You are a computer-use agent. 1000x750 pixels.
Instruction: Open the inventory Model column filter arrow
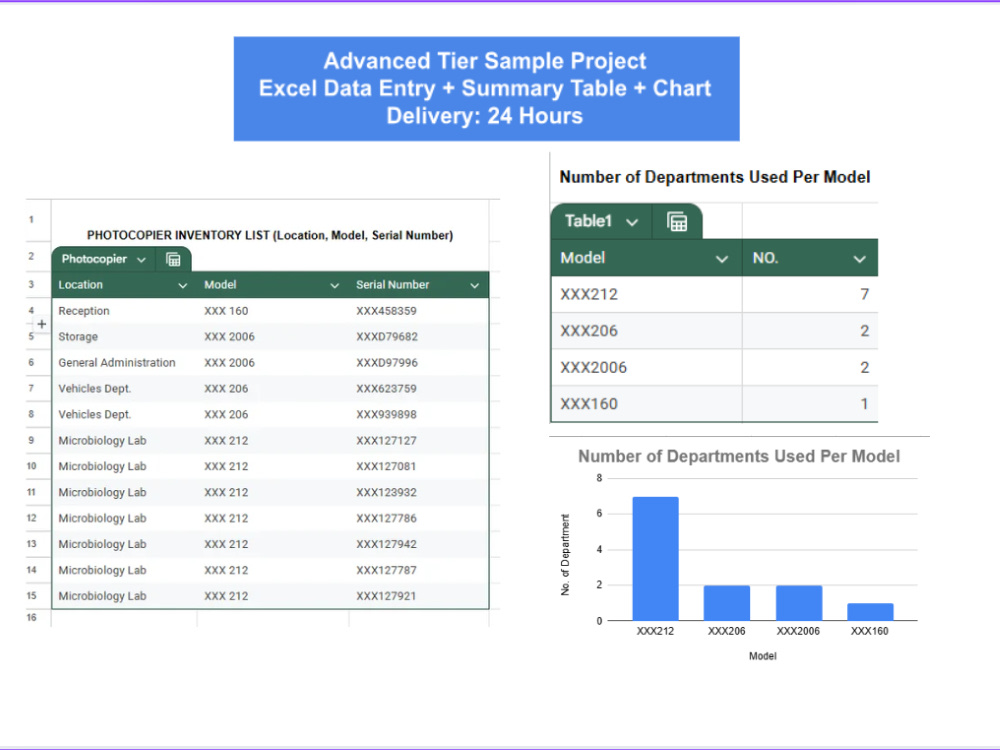(334, 286)
